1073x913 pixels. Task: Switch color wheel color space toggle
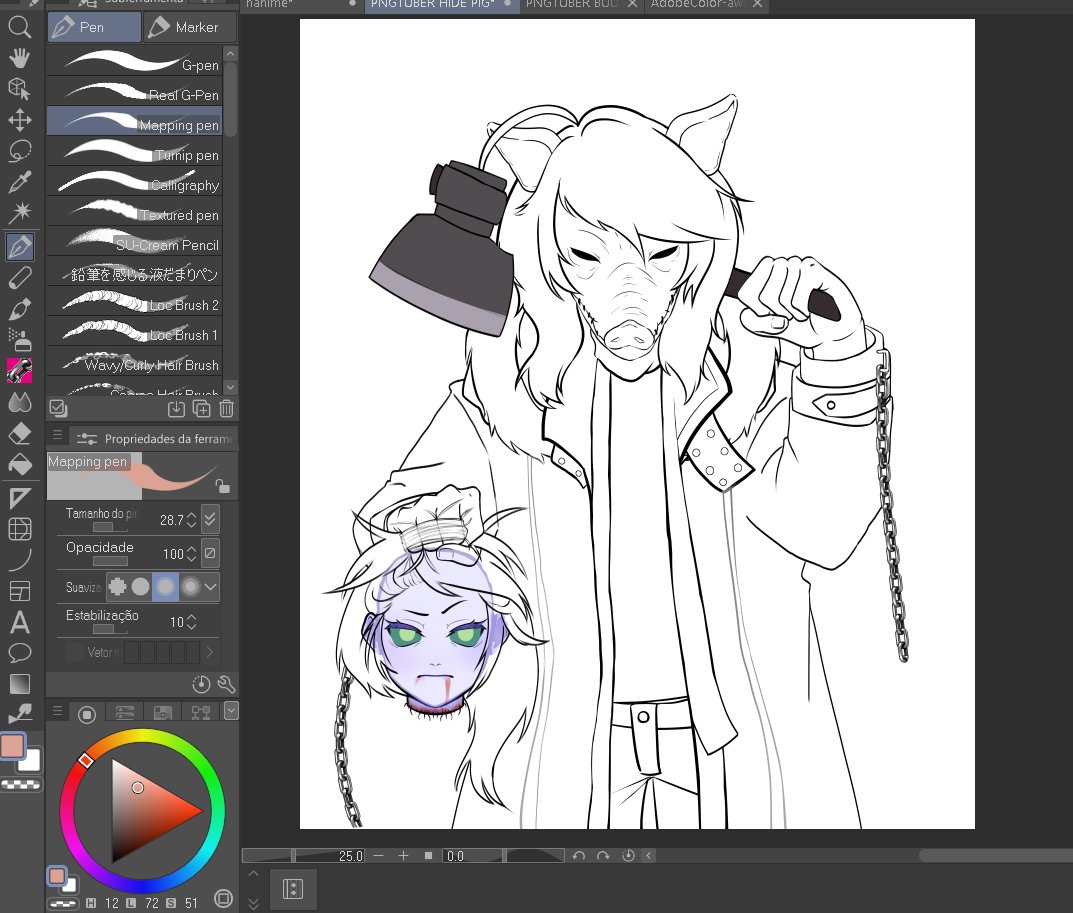[224, 898]
